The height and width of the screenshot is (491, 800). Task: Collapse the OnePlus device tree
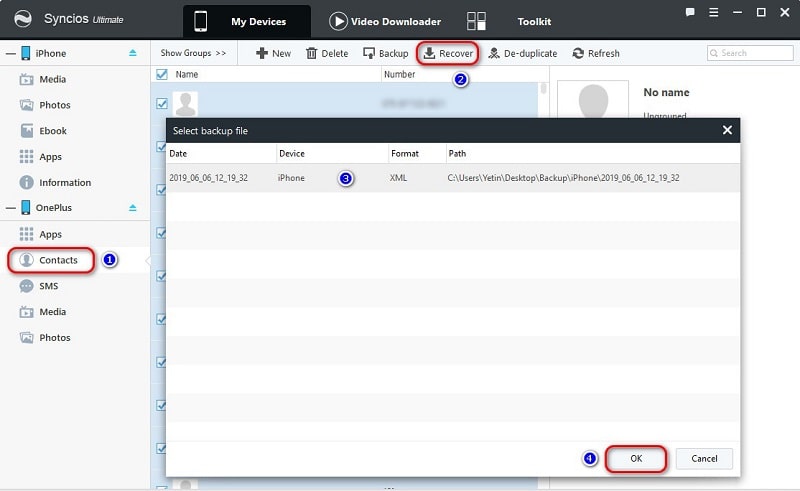tap(11, 208)
